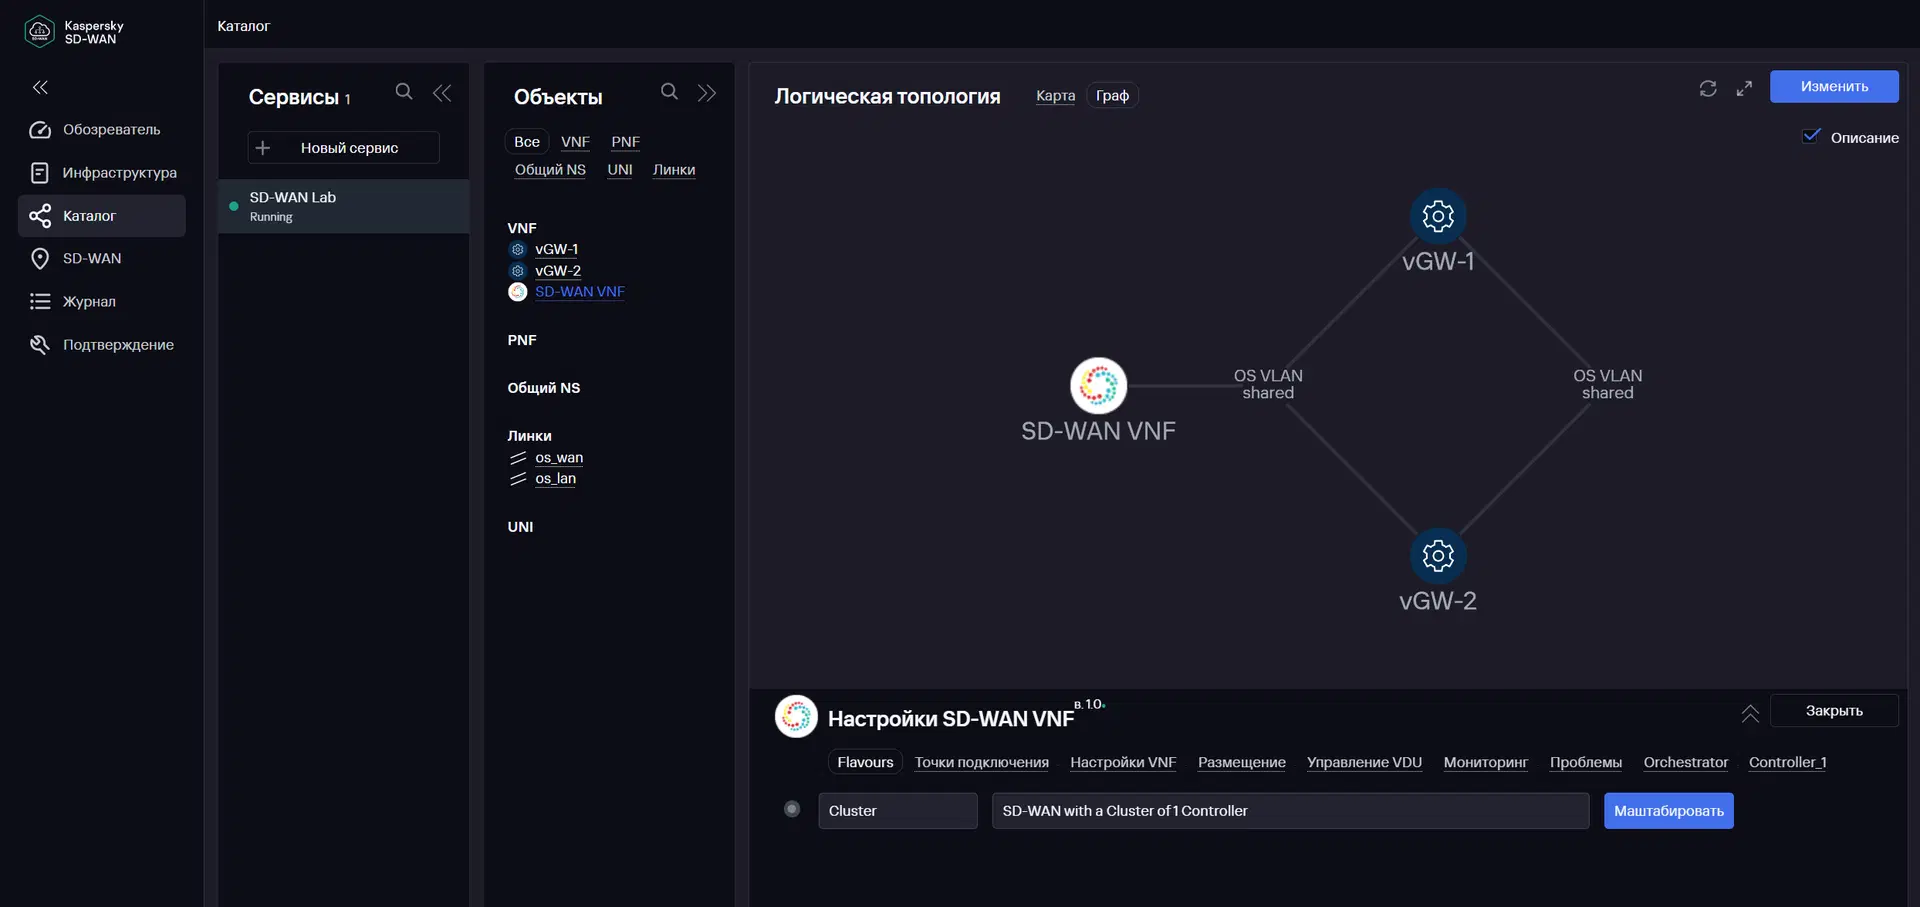Click left OS VLAN shared label
The height and width of the screenshot is (907, 1920).
point(1268,385)
